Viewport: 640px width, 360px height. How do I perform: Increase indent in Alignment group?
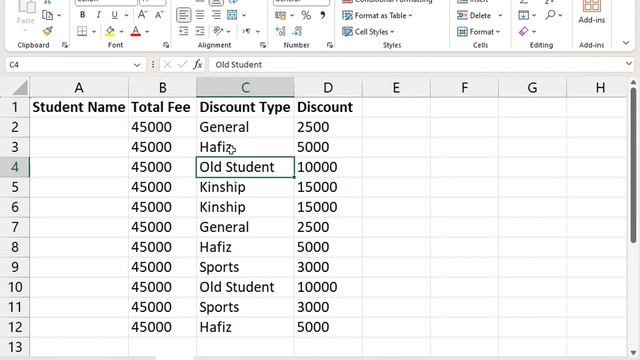point(200,31)
